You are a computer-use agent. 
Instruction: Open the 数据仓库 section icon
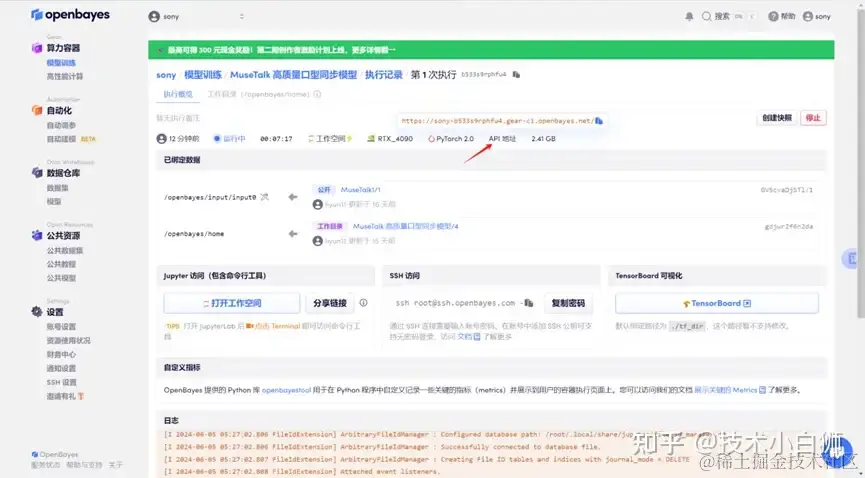37,173
